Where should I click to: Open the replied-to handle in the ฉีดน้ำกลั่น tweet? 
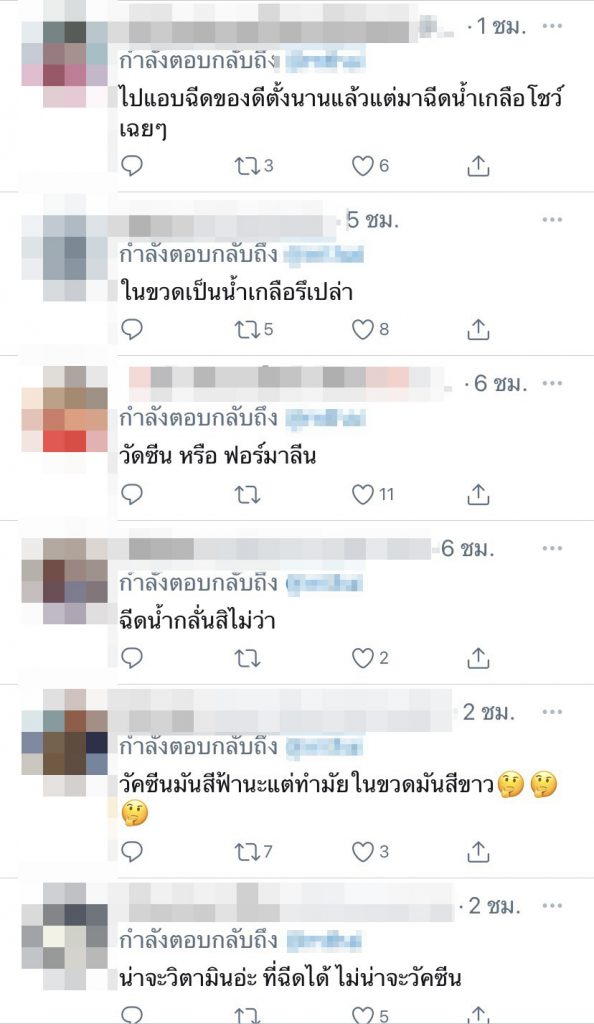pyautogui.click(x=324, y=583)
